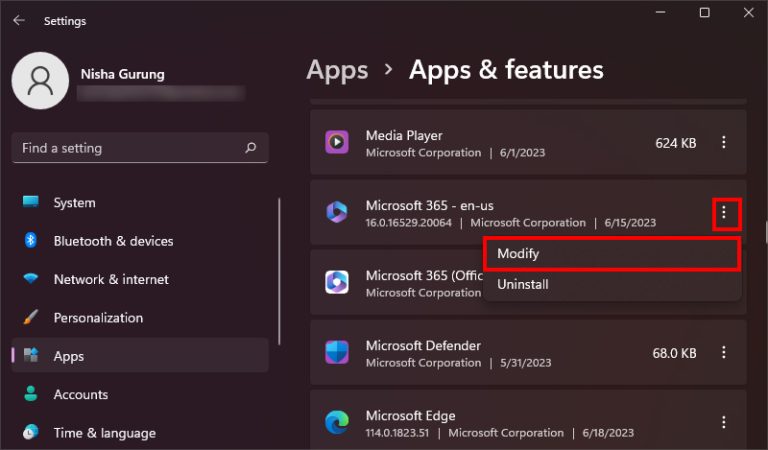Go to the Apps breadcrumb link
Image resolution: width=768 pixels, height=450 pixels.
[337, 70]
